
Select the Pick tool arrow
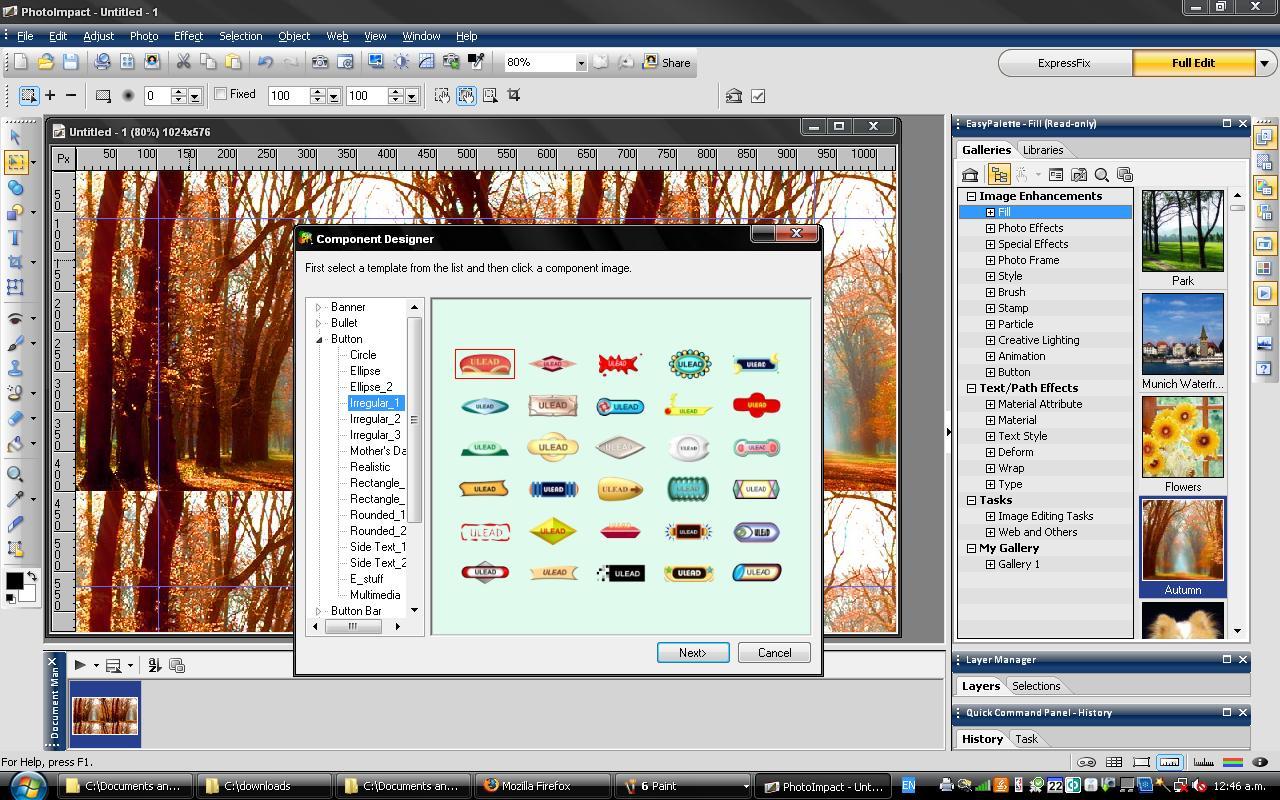click(15, 137)
